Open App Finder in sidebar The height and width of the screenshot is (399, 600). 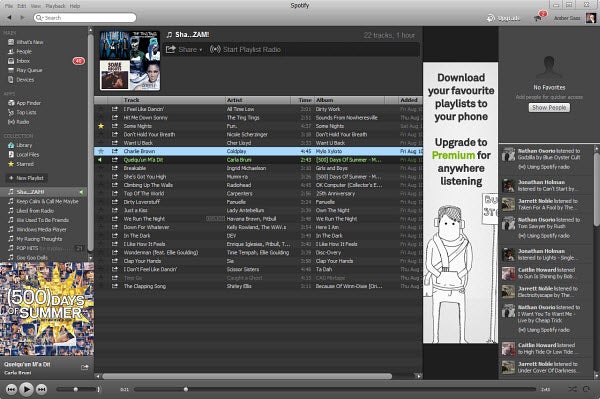tap(24, 103)
